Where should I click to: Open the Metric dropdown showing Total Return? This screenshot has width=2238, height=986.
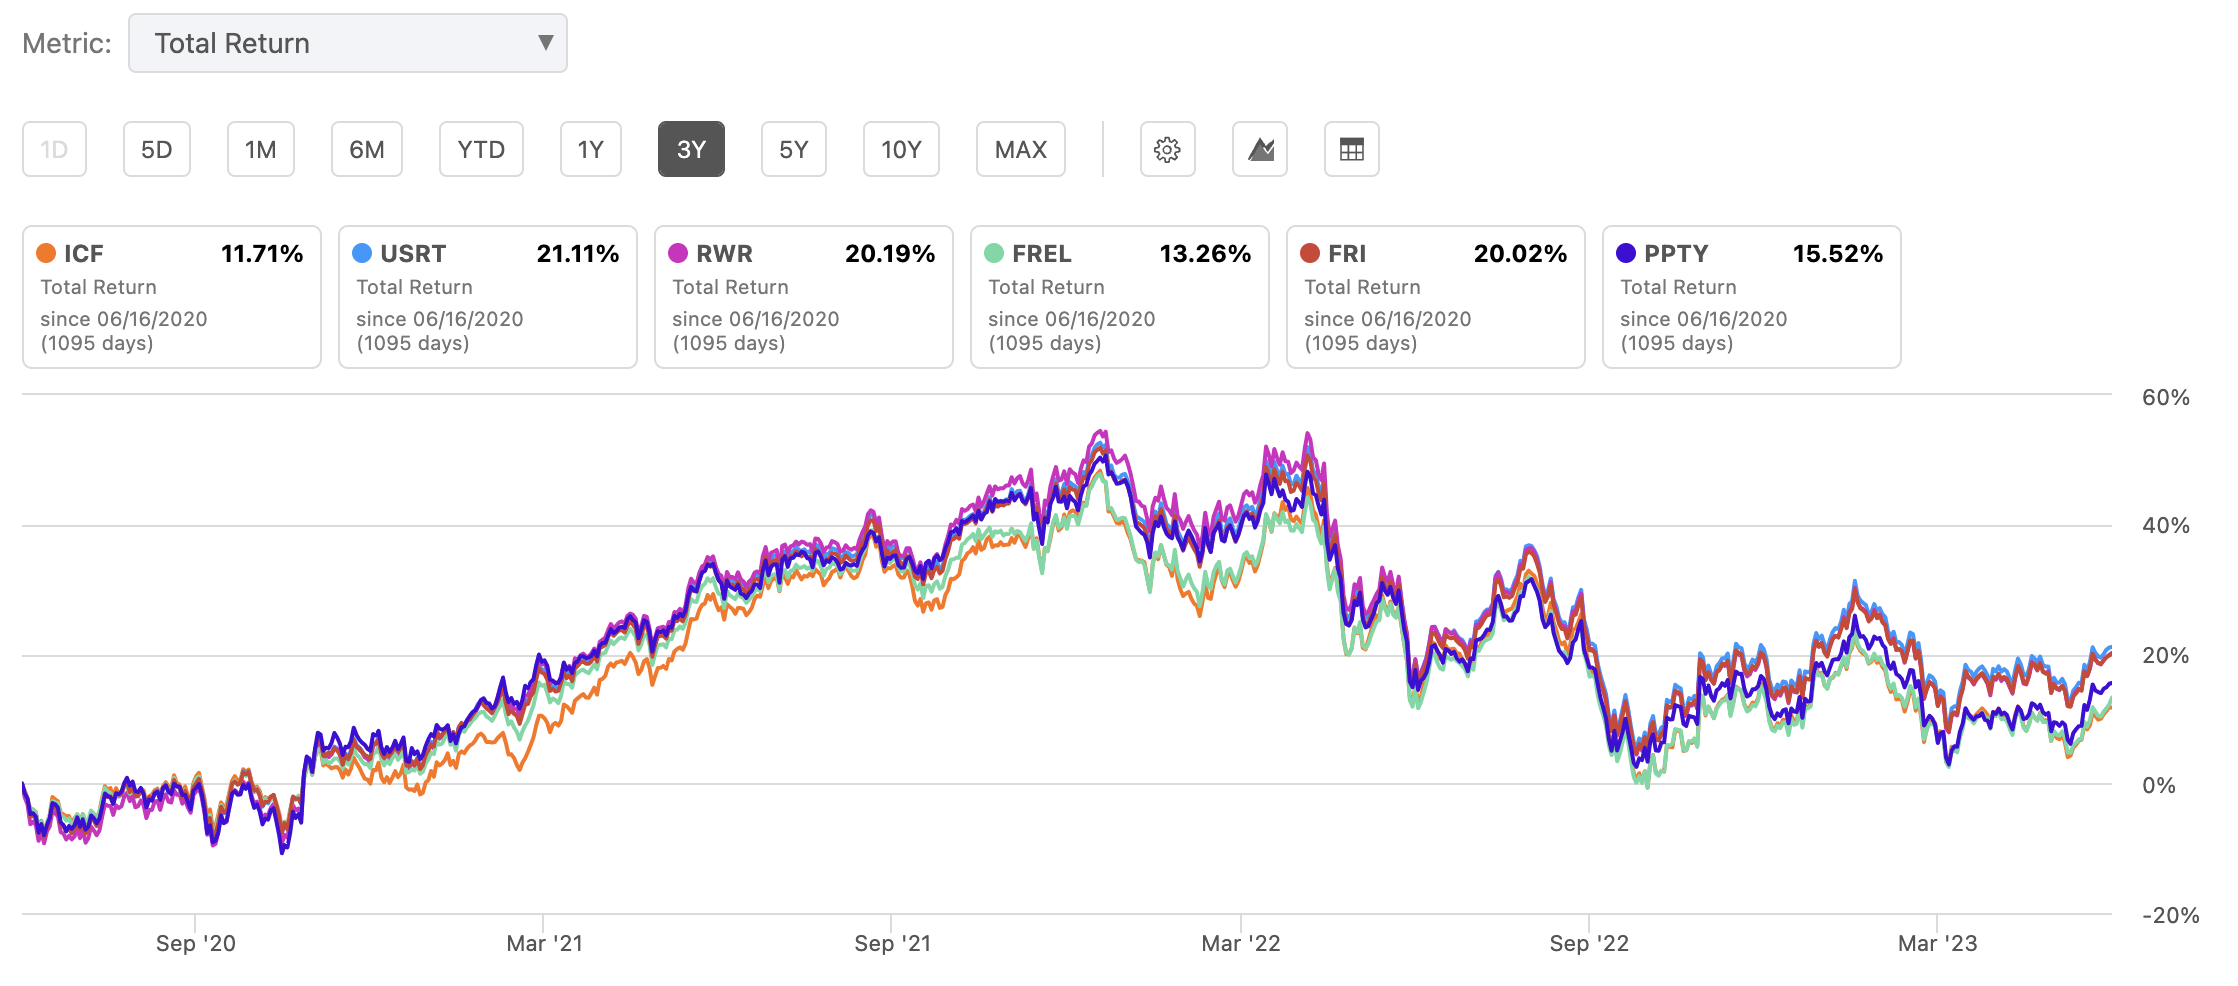click(x=347, y=43)
